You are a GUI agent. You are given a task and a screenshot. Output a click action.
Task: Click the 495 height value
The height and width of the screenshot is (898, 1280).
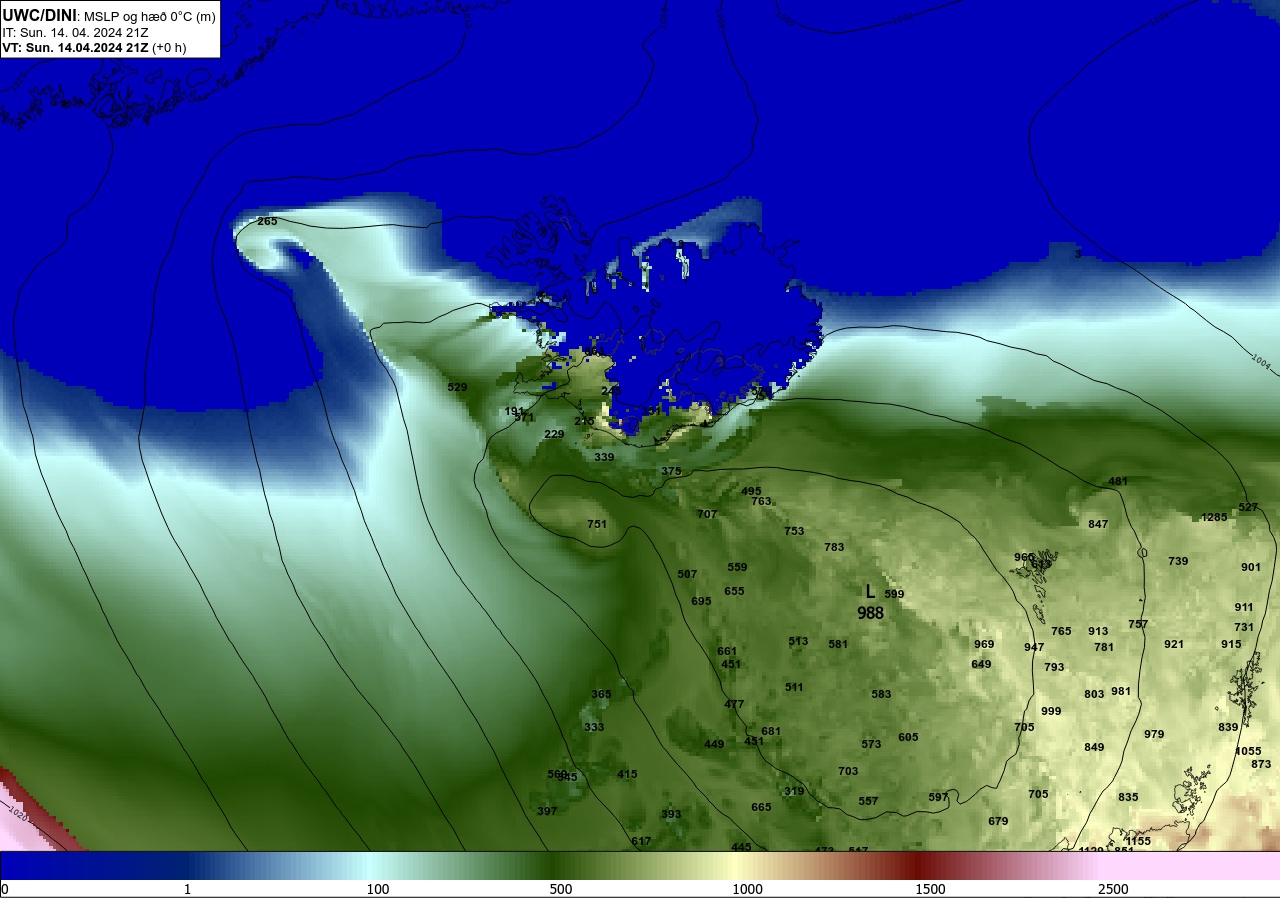[751, 491]
